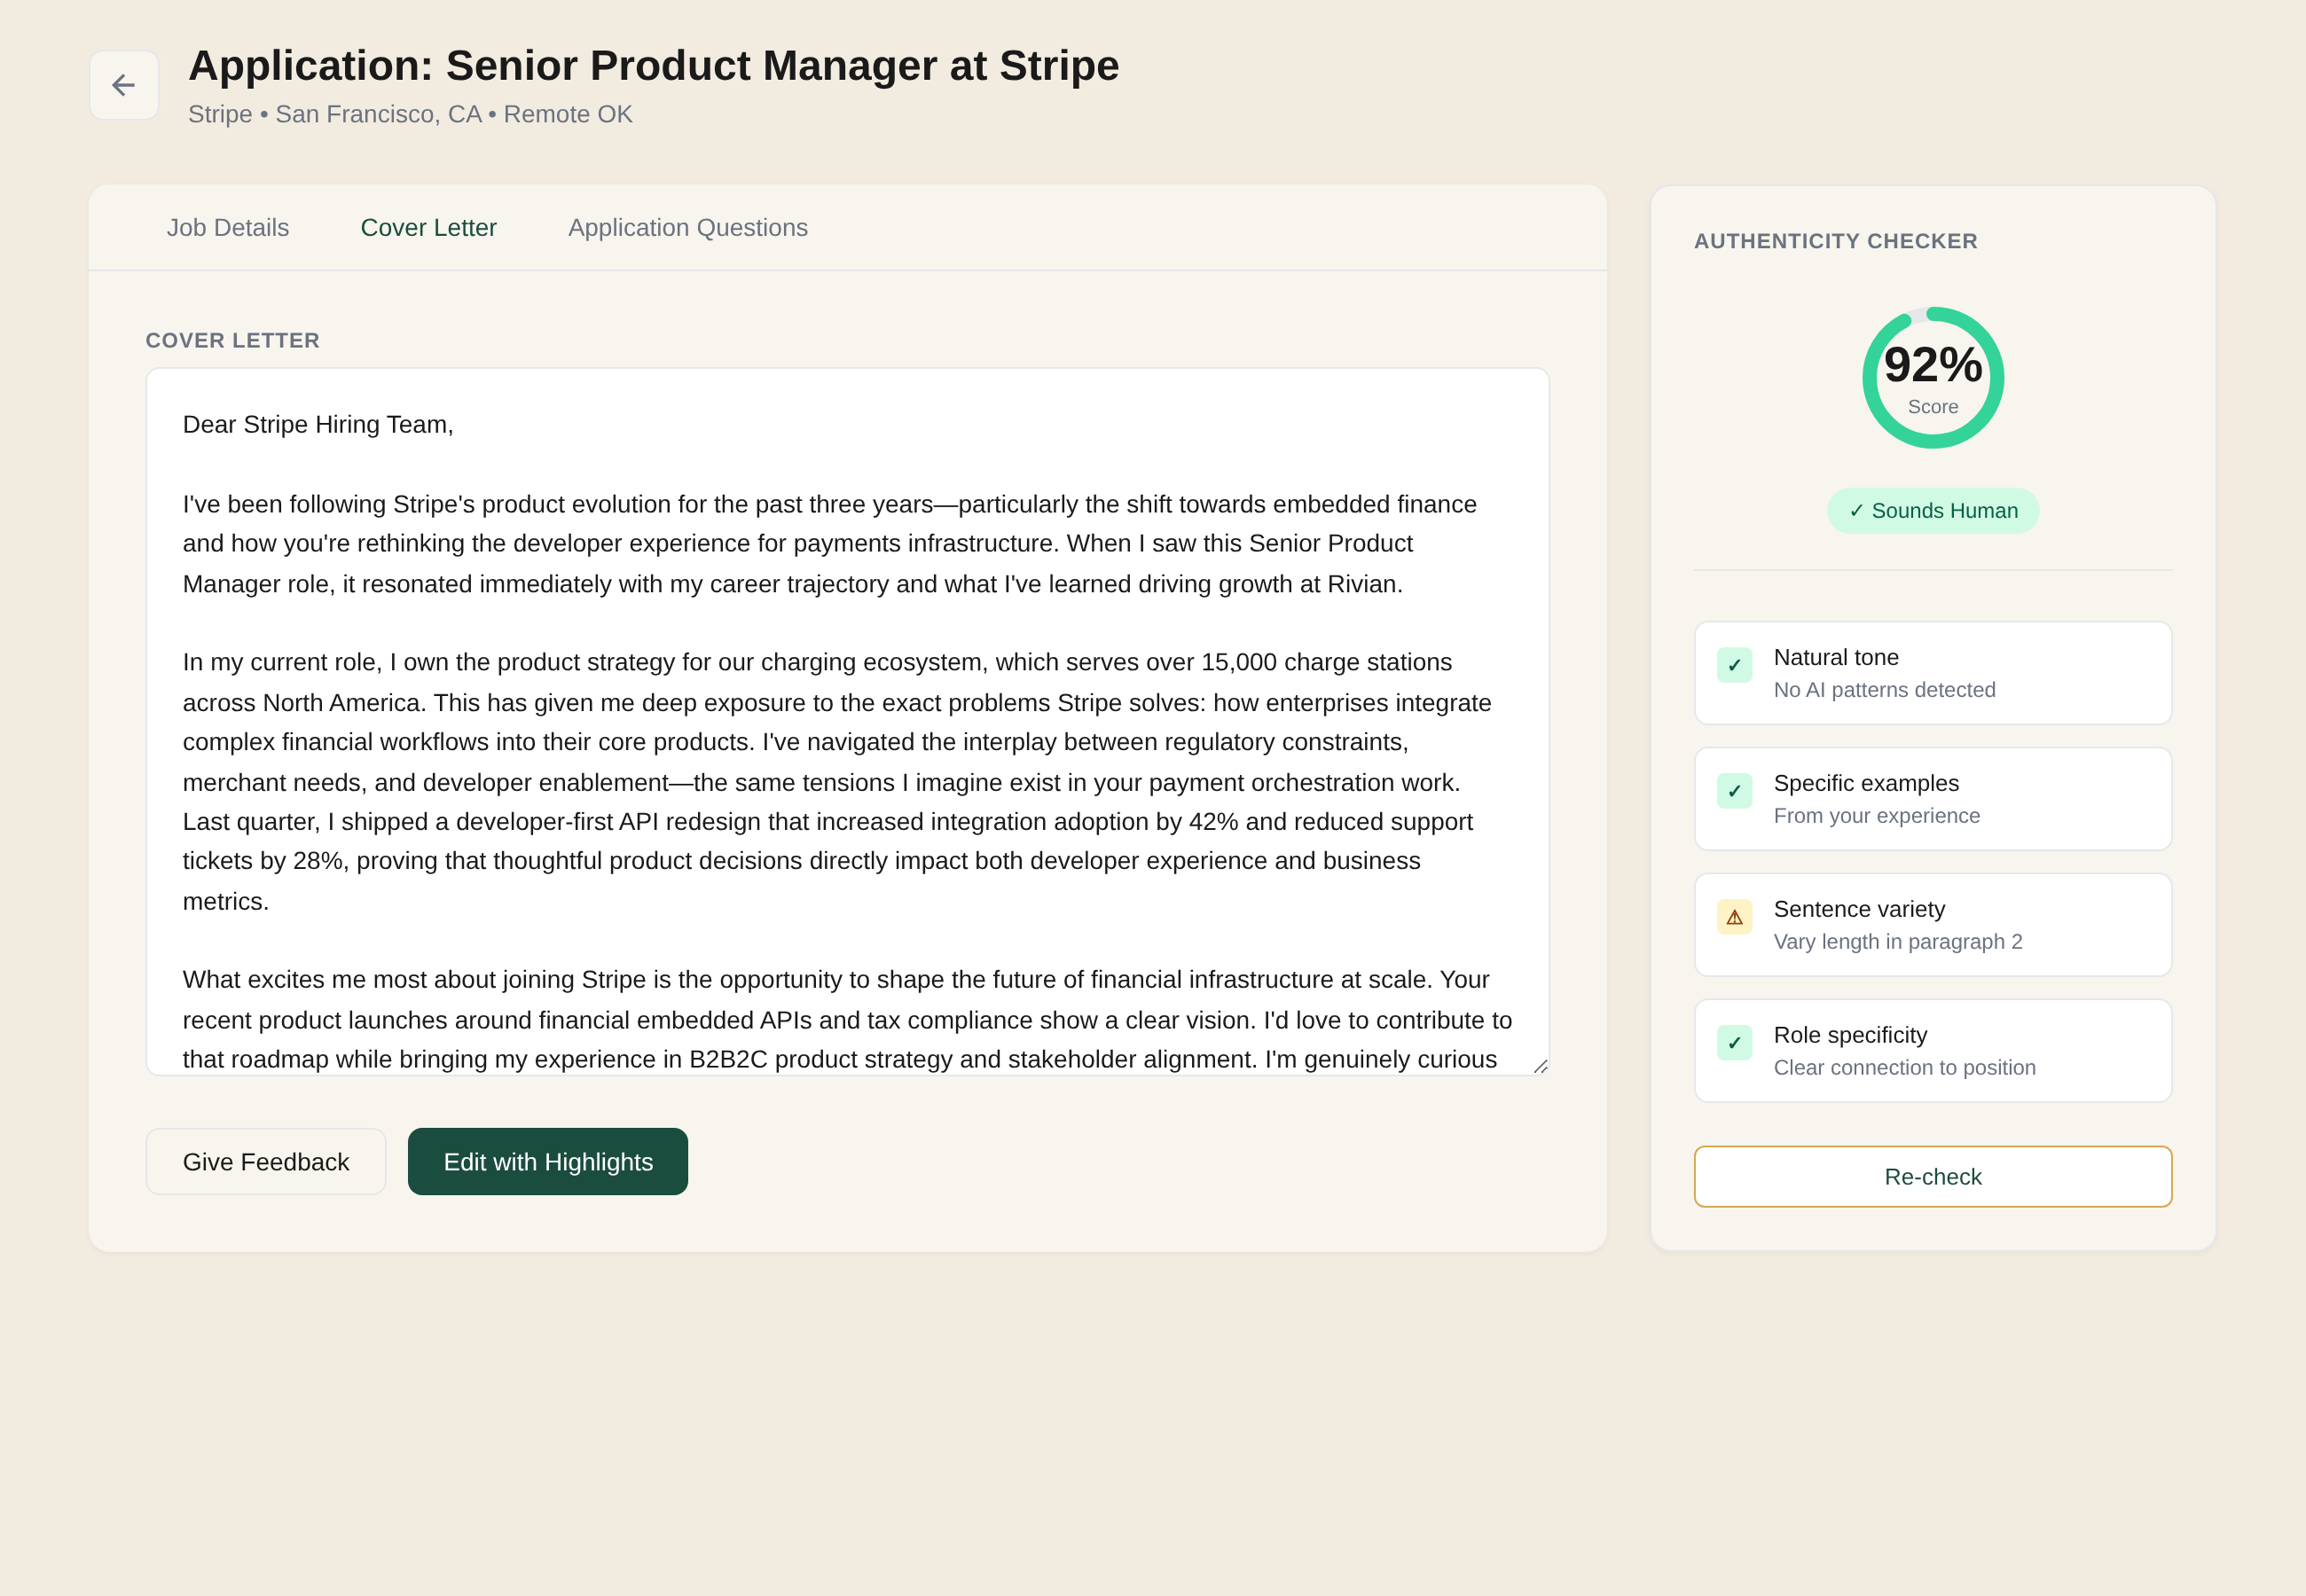Click the 92% score ring

1932,378
